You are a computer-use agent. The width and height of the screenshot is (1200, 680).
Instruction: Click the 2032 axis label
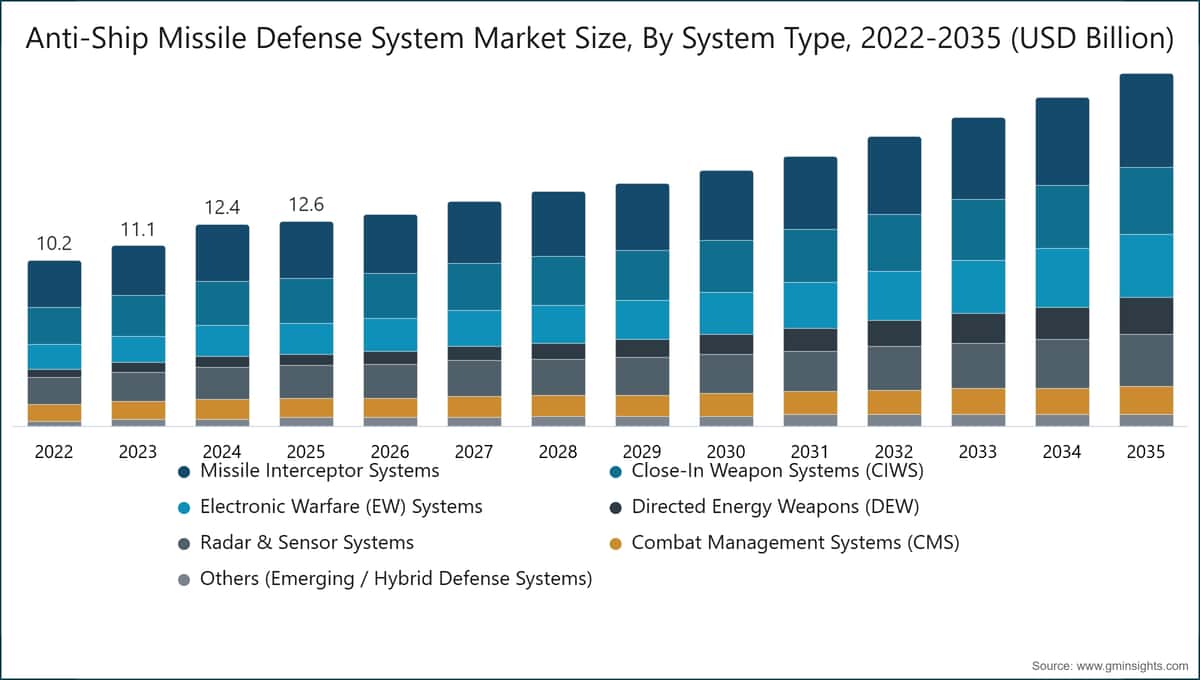(x=894, y=452)
